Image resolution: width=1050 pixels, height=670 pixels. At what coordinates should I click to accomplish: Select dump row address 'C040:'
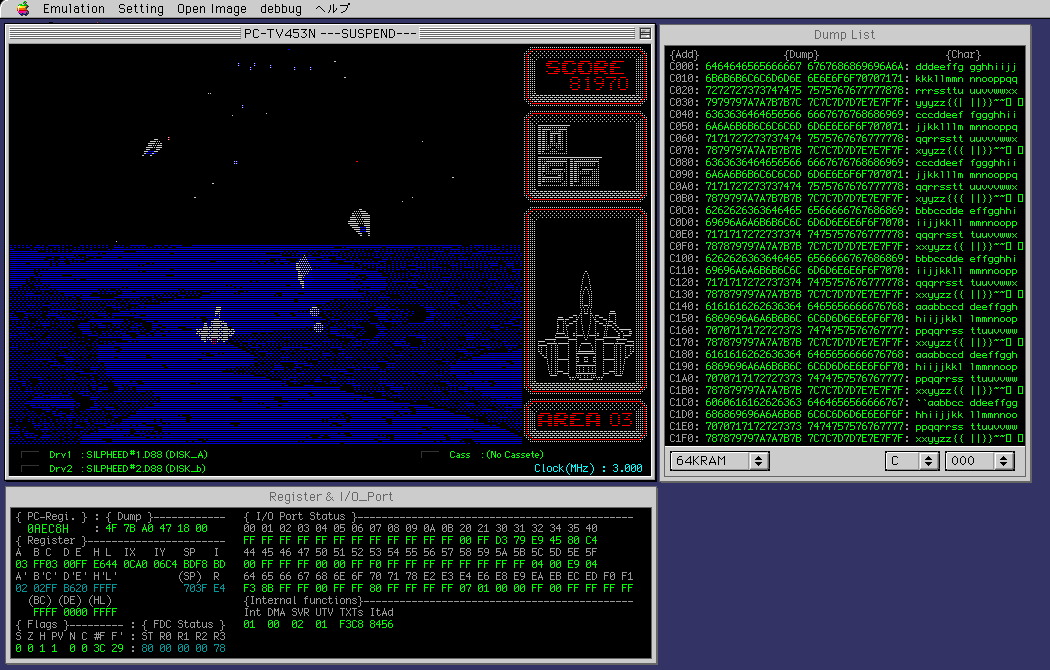click(684, 114)
